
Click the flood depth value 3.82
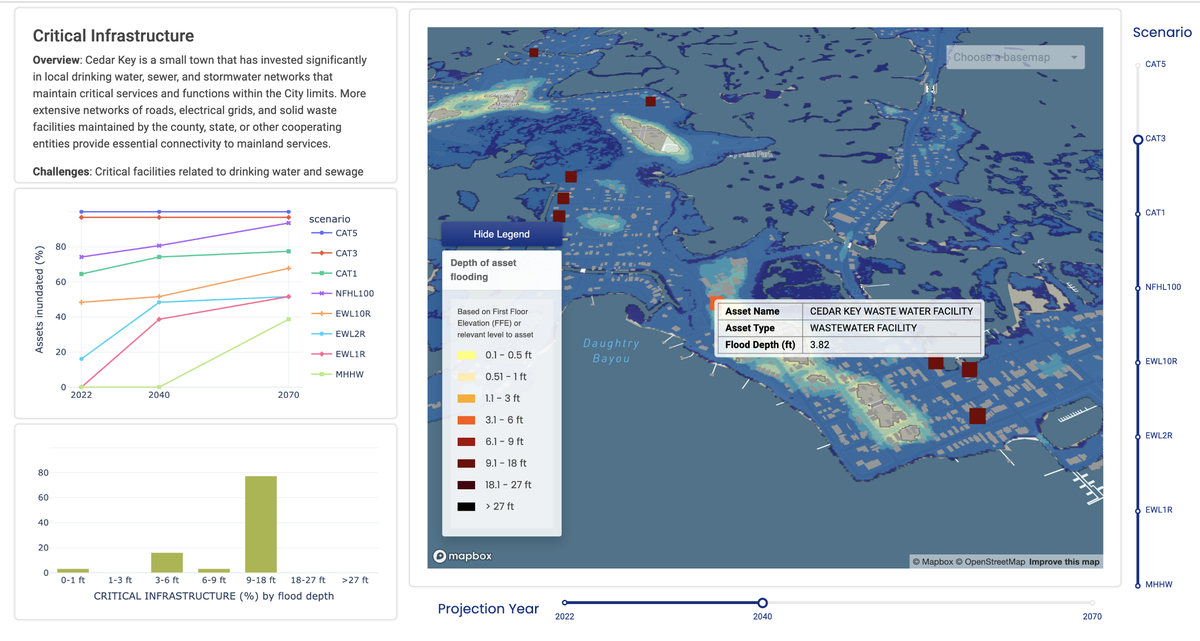819,345
